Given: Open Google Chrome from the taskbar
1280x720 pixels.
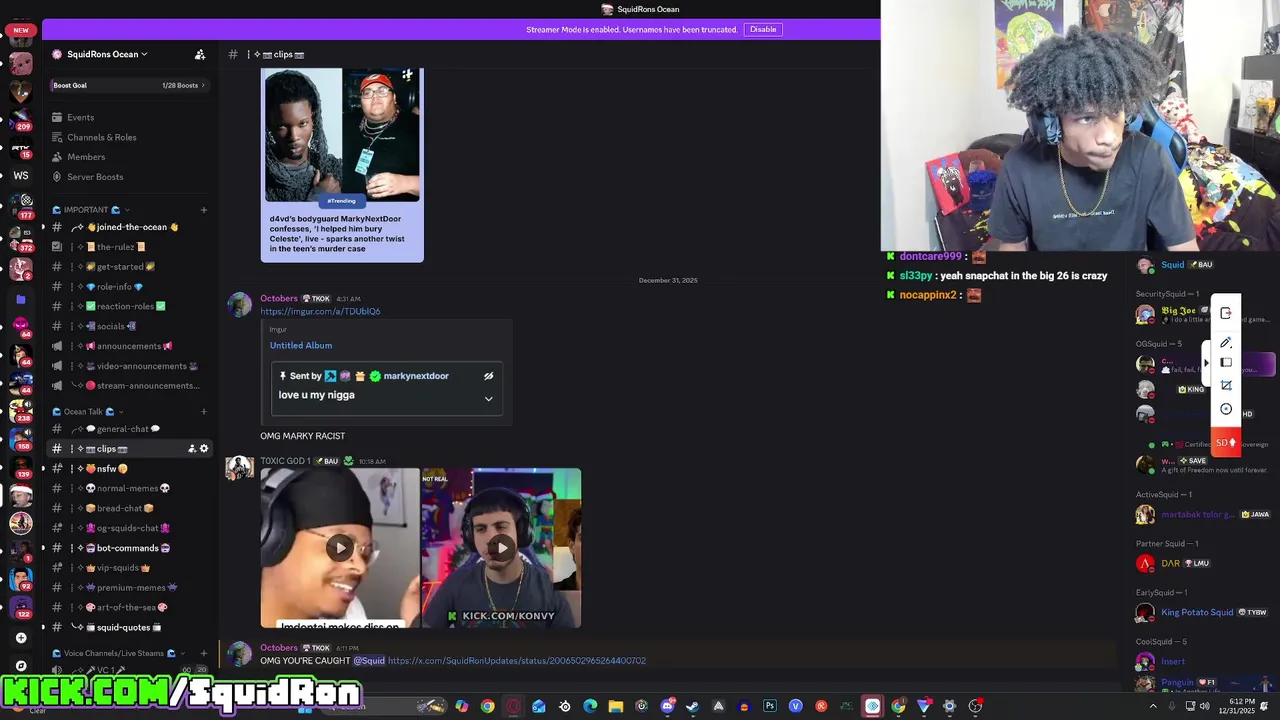Looking at the screenshot, I should 487,707.
